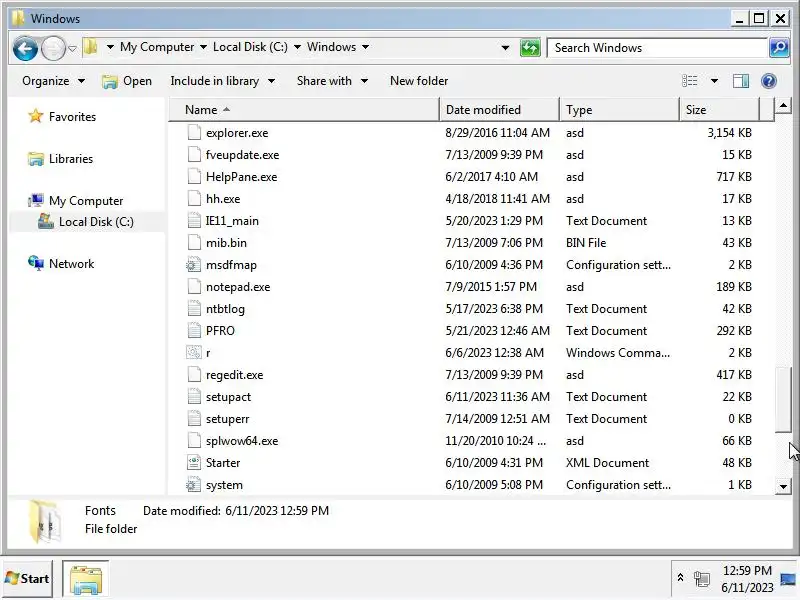800x600 pixels.
Task: Go back with the blue Back arrow
Action: coord(26,48)
